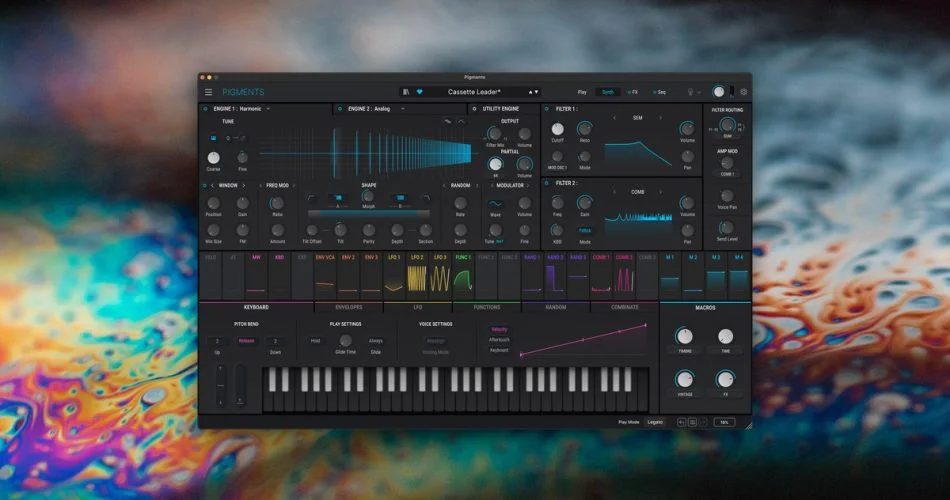This screenshot has width=950, height=500.
Task: Open the hamburger main menu
Action: (208, 92)
